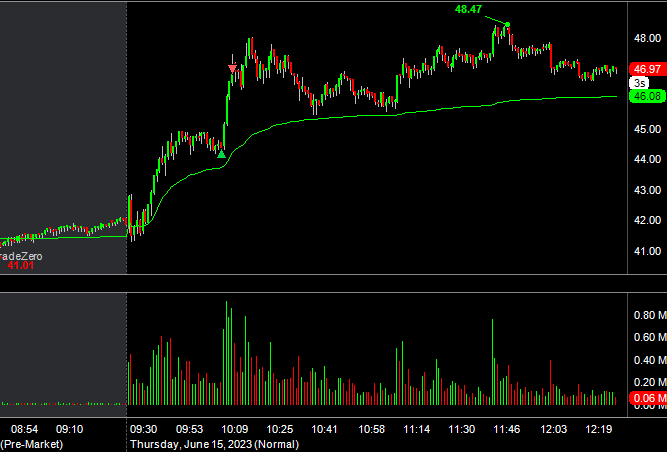Click the 10:41 time axis label
The height and width of the screenshot is (452, 667).
tap(325, 429)
